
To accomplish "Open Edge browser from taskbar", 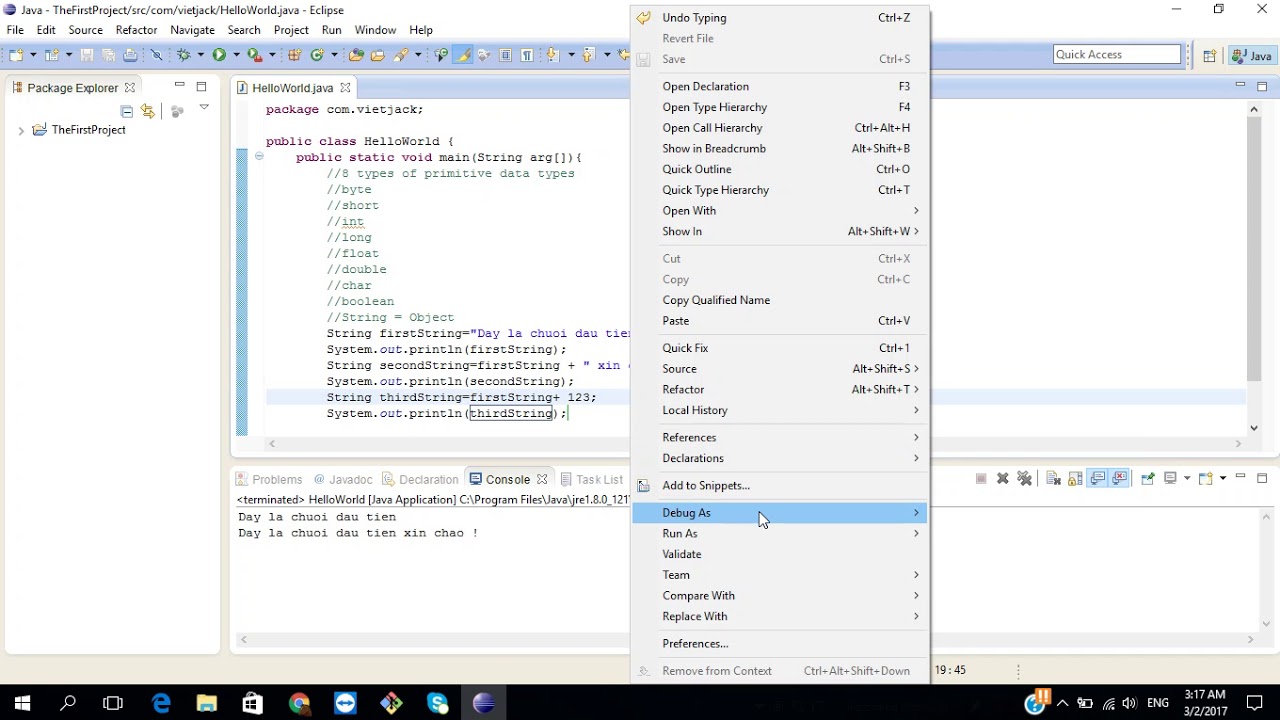I will [160, 703].
